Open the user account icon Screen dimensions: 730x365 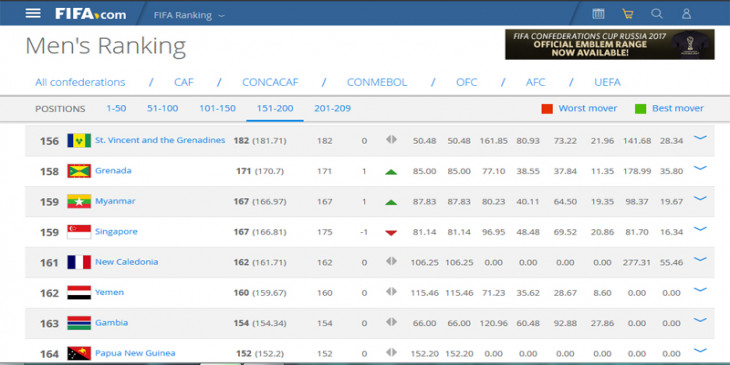point(686,14)
